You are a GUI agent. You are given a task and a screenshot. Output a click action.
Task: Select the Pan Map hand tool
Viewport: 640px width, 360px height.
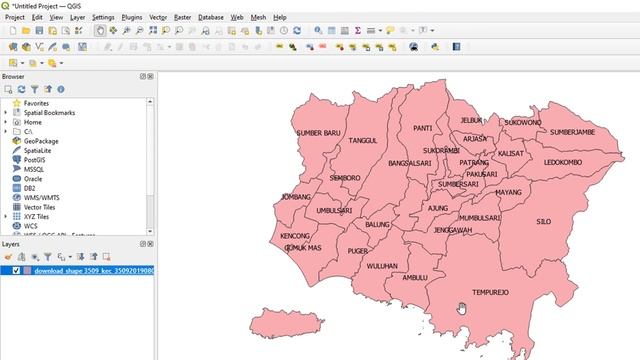click(x=100, y=31)
